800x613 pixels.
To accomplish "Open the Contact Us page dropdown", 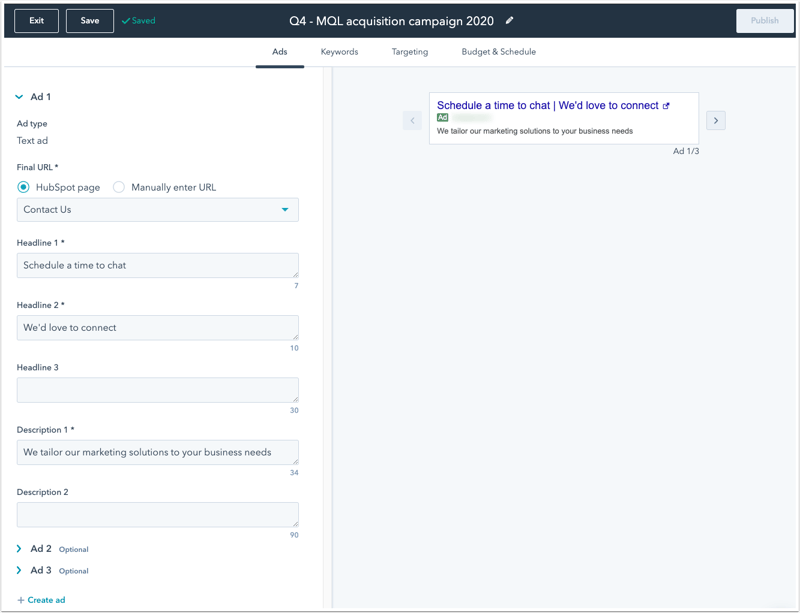I will 158,210.
